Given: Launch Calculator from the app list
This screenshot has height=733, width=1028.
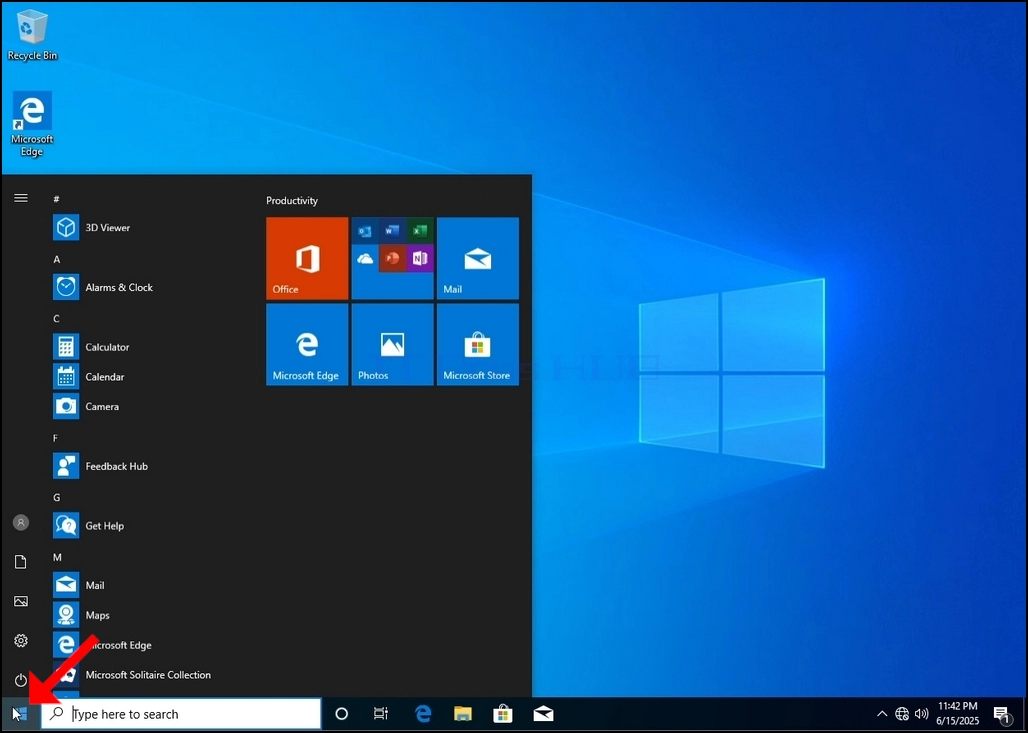Looking at the screenshot, I should pos(148,347).
